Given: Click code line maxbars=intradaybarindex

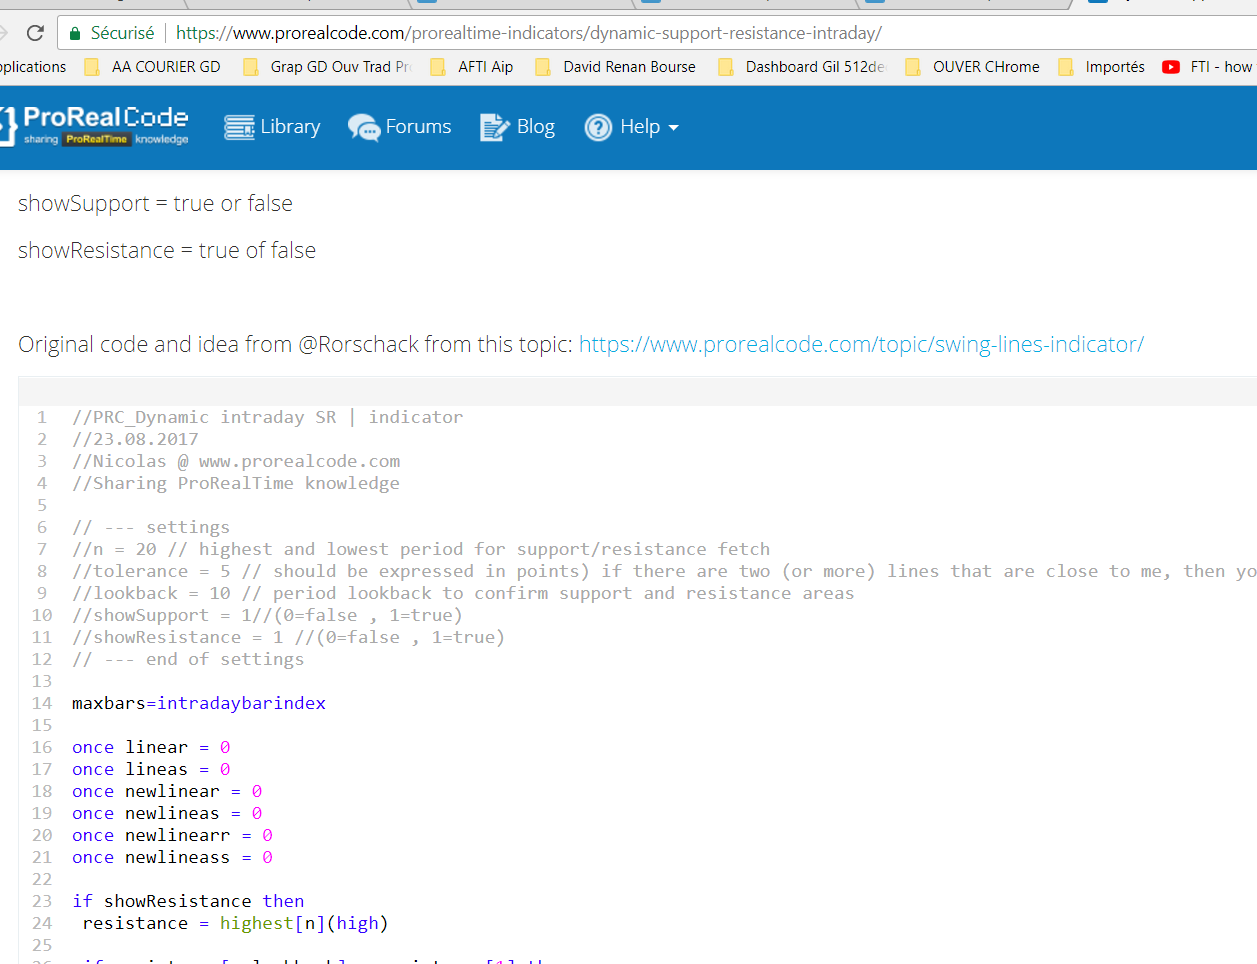Looking at the screenshot, I should point(199,703).
